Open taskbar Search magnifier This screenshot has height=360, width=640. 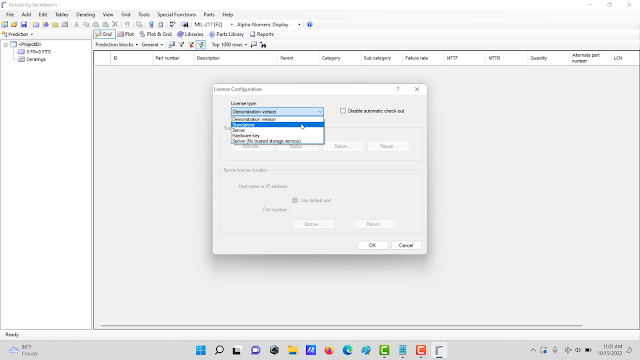[x=219, y=350]
